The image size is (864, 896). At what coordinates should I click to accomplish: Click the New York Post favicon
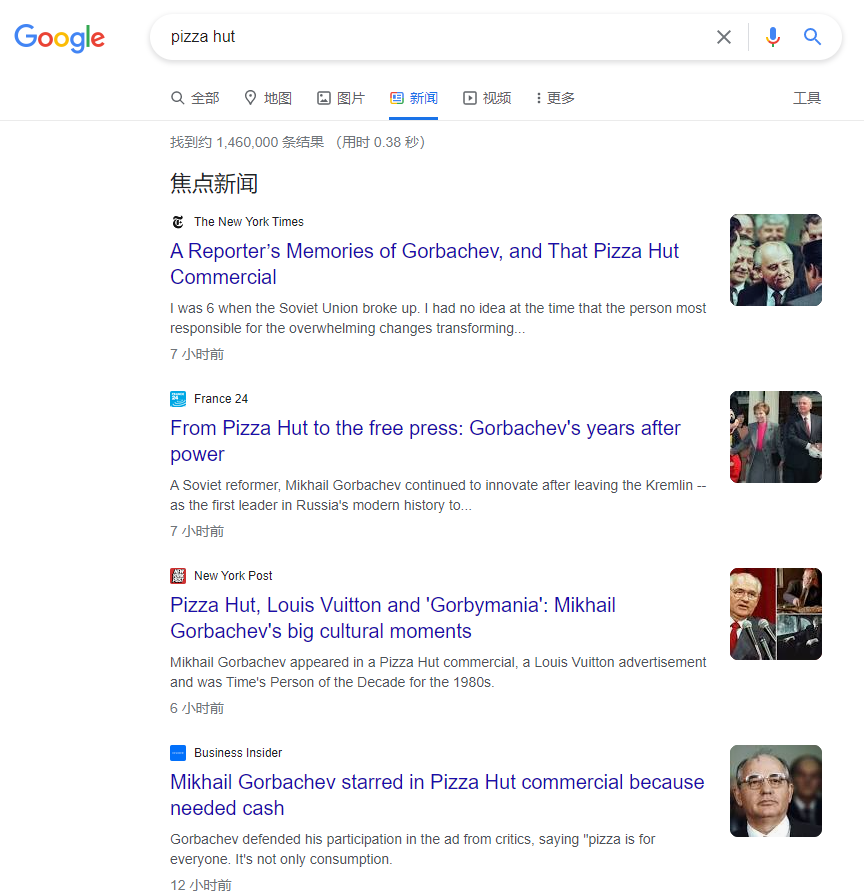pyautogui.click(x=178, y=576)
